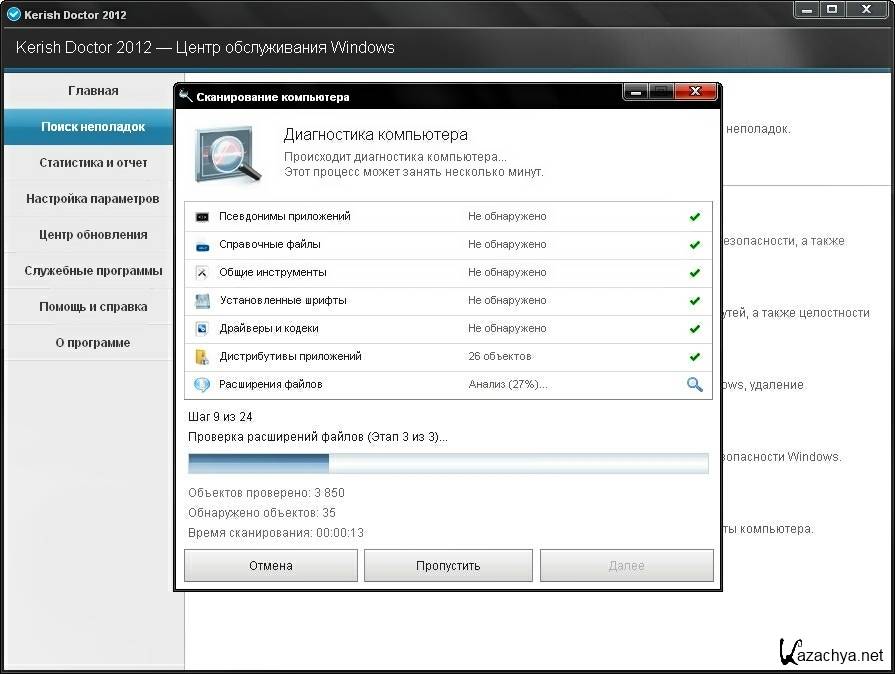Click the Расширения файлов row icon

(202, 384)
